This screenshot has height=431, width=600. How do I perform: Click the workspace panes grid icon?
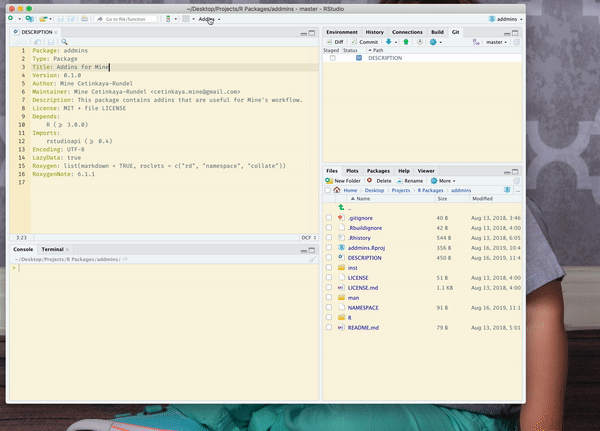(x=186, y=19)
